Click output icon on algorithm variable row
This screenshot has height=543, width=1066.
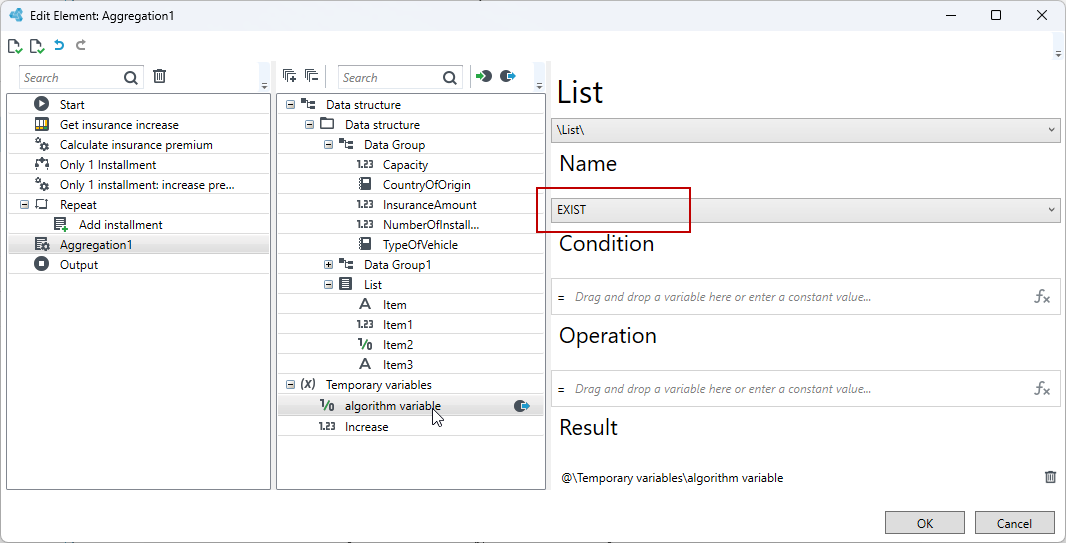(x=521, y=406)
